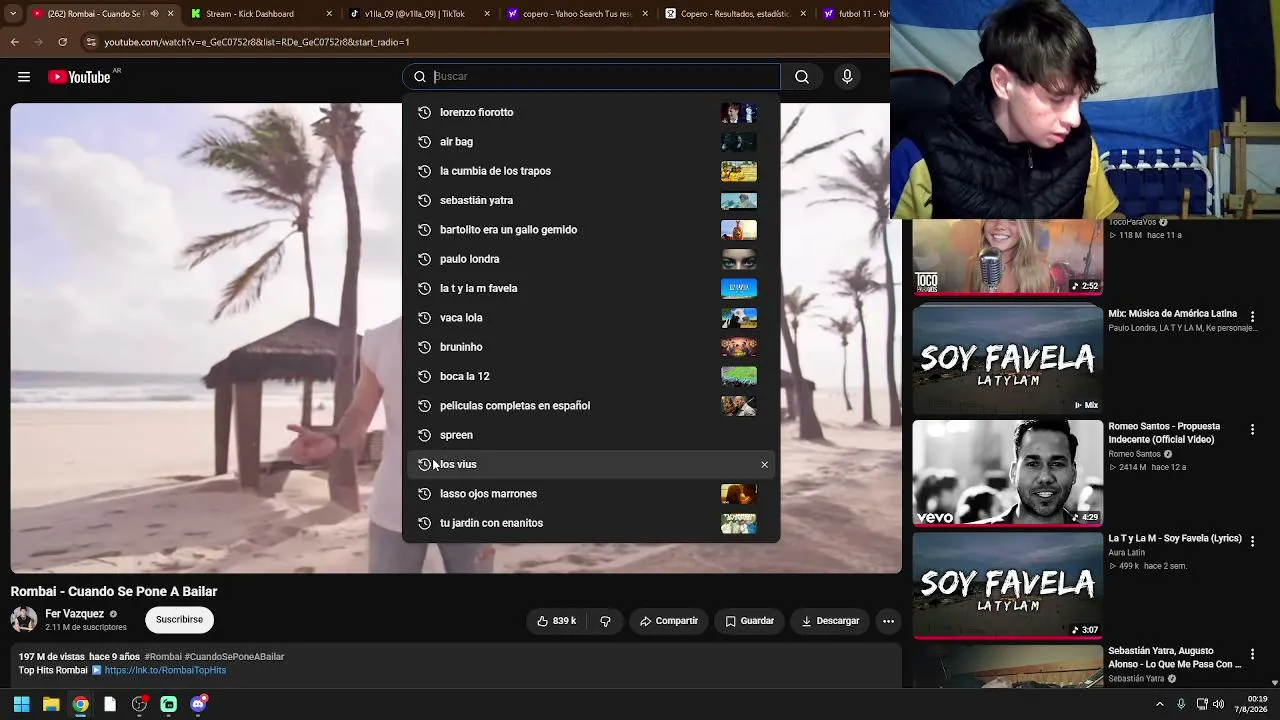The width and height of the screenshot is (1280, 720).
Task: Open the lnk.to/RombaiTopHits link
Action: coord(165,670)
